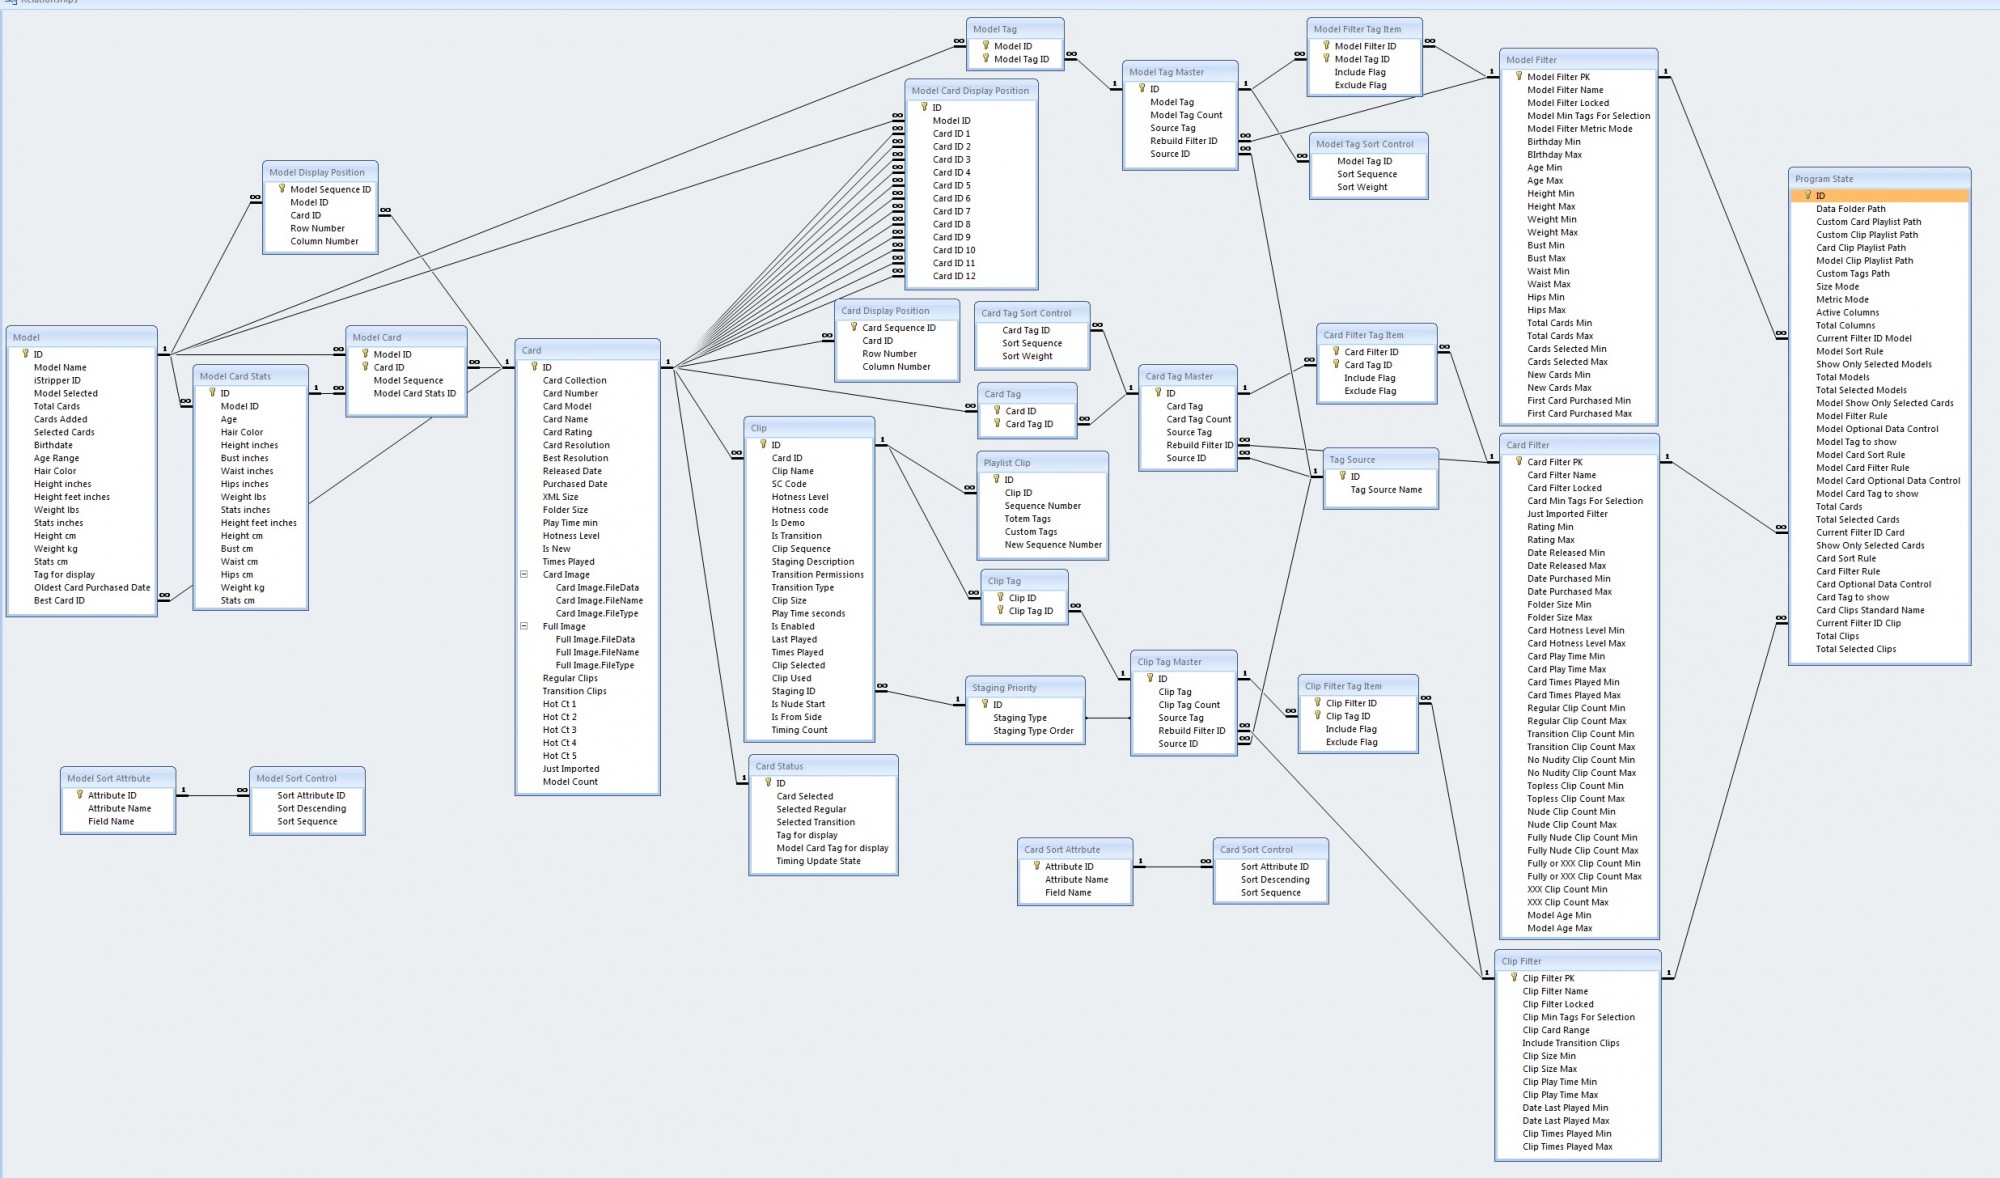The width and height of the screenshot is (2000, 1178).
Task: Select iStripper ID field in Model table
Action: point(57,380)
